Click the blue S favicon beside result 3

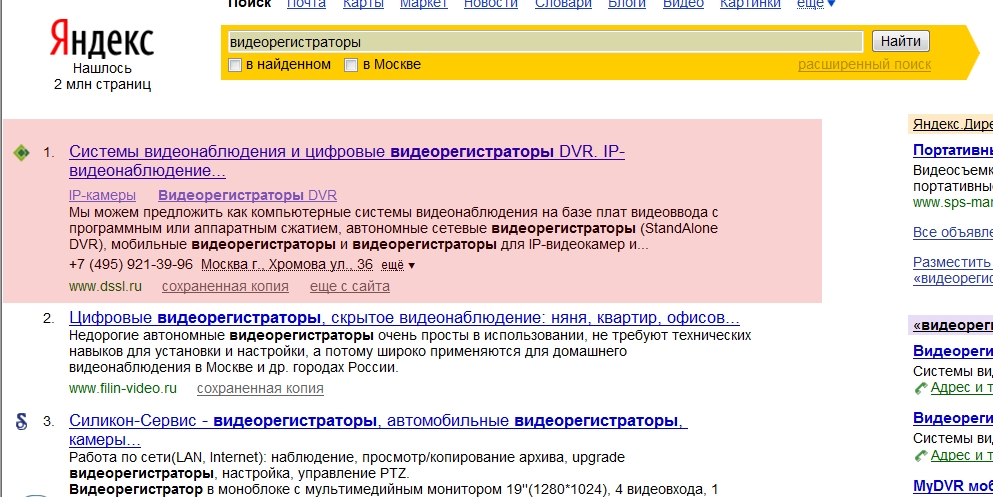click(x=22, y=422)
